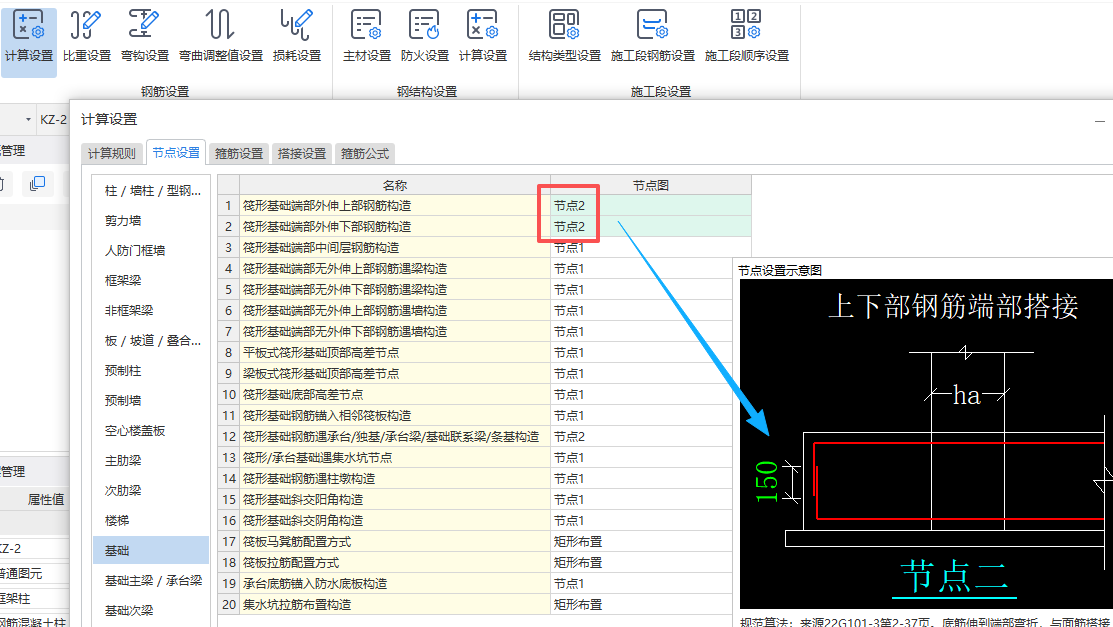Select 基础 category
Screen dimensions: 1113x627
click(152, 550)
